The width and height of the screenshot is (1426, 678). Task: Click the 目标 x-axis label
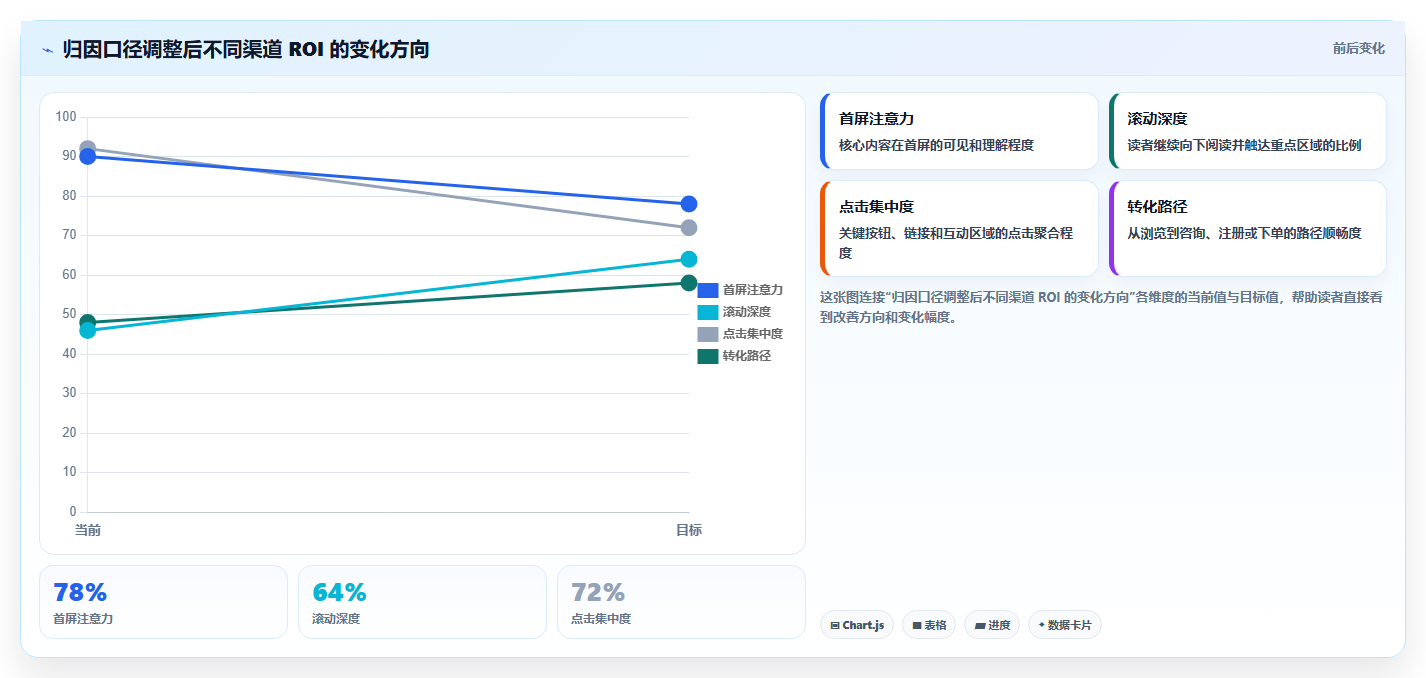(x=689, y=530)
